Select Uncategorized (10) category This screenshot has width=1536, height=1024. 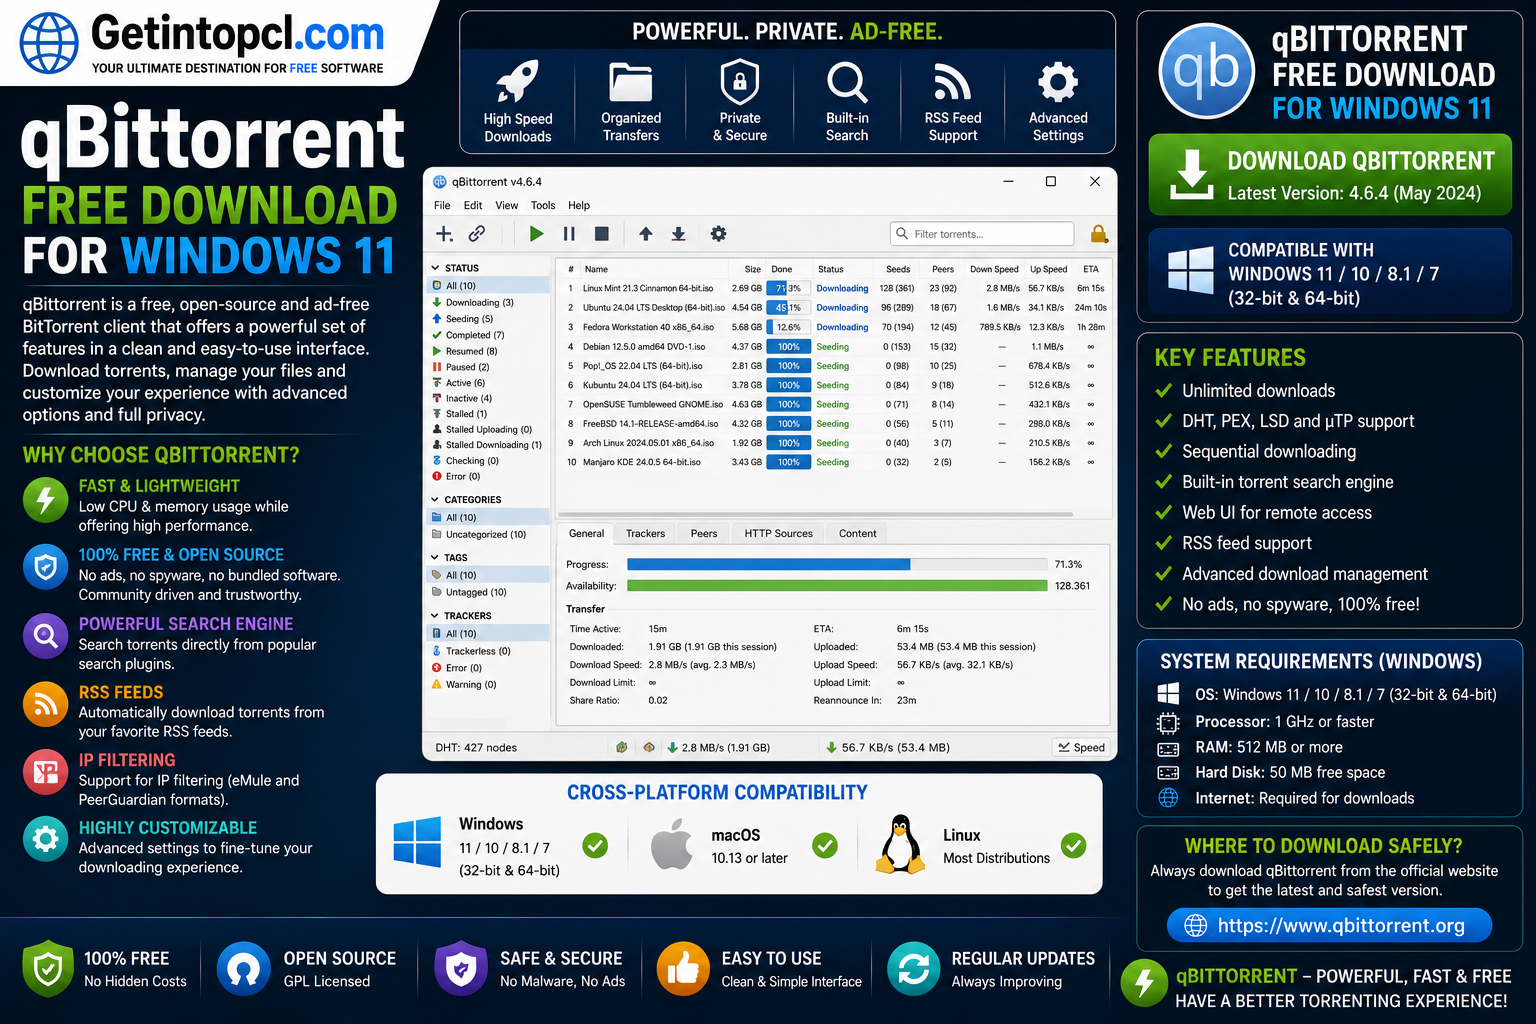point(488,535)
